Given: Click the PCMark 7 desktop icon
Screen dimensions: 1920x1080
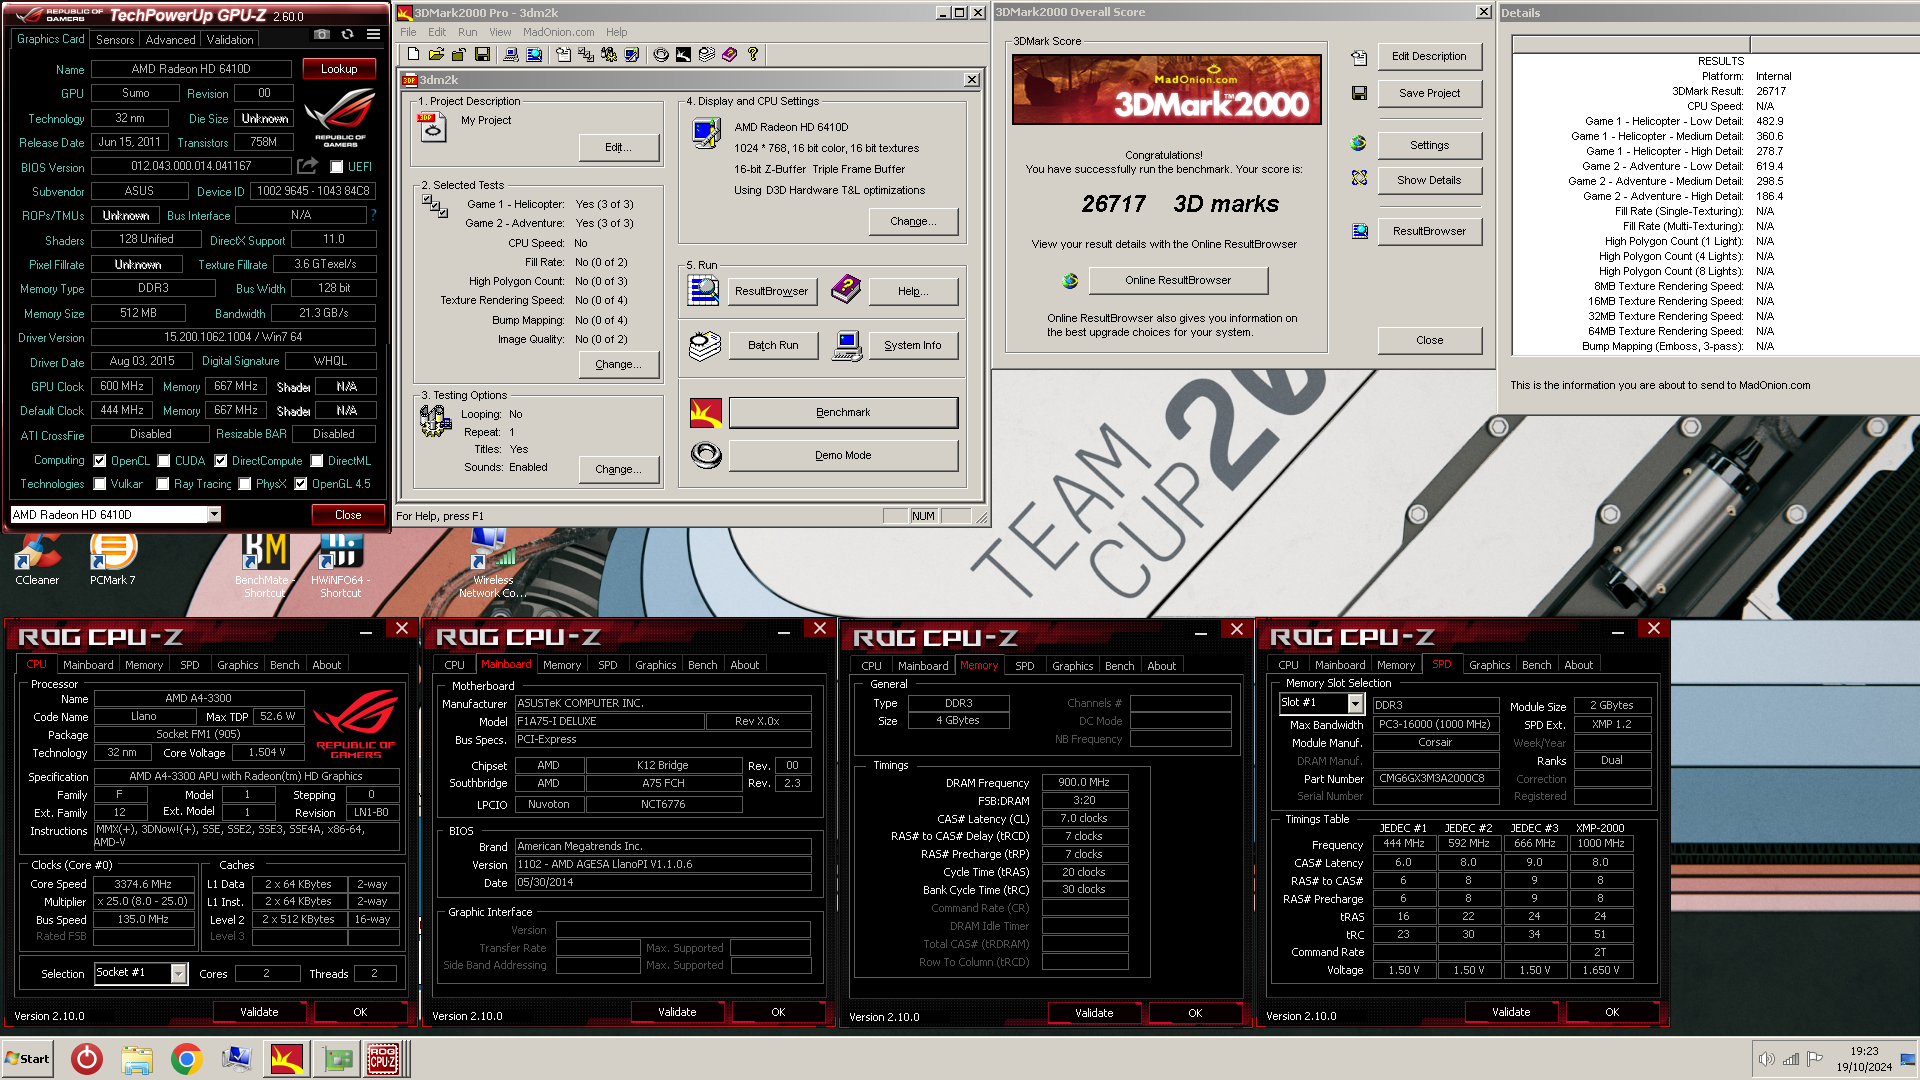Looking at the screenshot, I should (112, 560).
